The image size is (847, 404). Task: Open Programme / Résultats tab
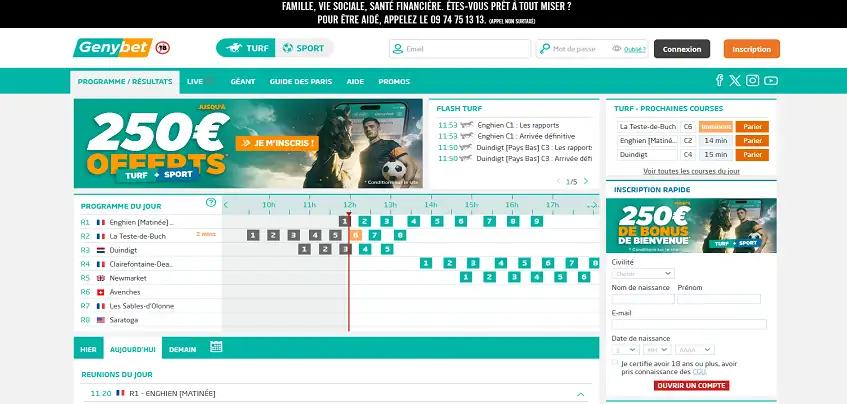pos(125,82)
